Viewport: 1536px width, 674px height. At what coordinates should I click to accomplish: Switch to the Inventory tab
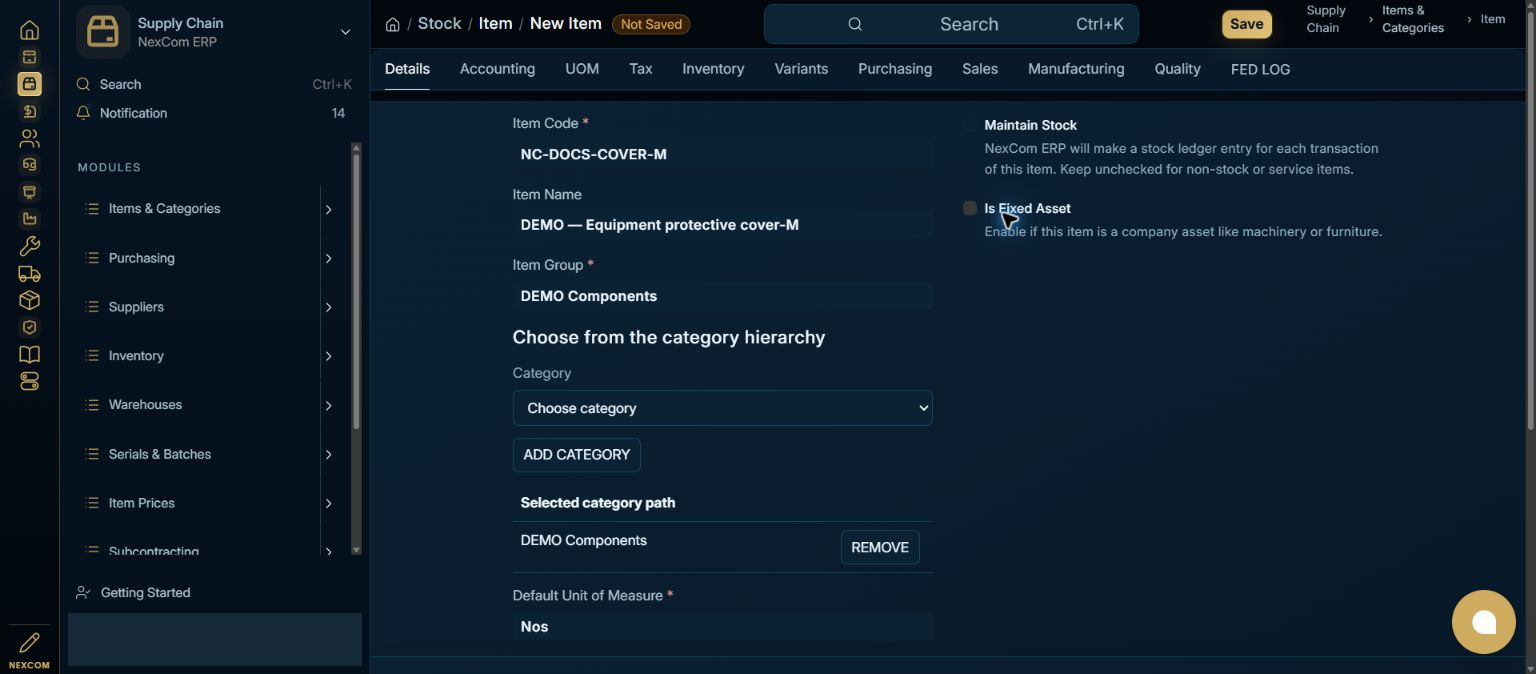coord(713,69)
